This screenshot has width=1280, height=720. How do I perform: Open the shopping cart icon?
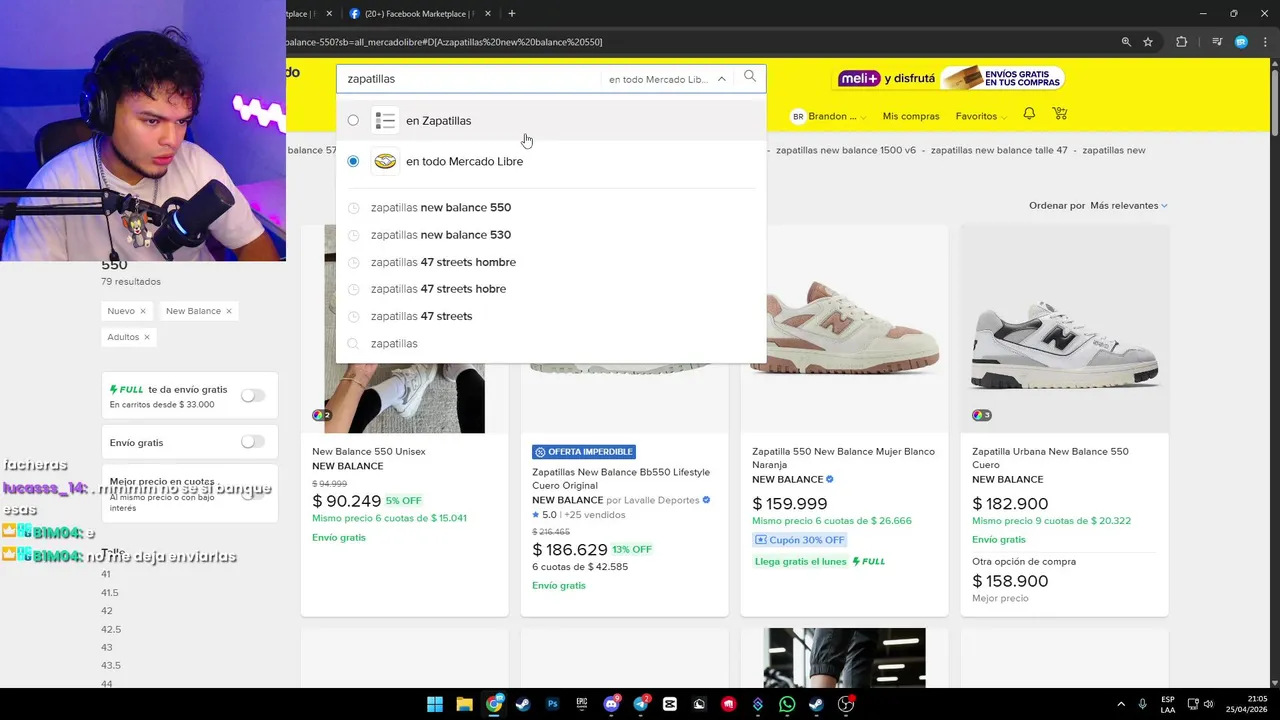point(1060,115)
